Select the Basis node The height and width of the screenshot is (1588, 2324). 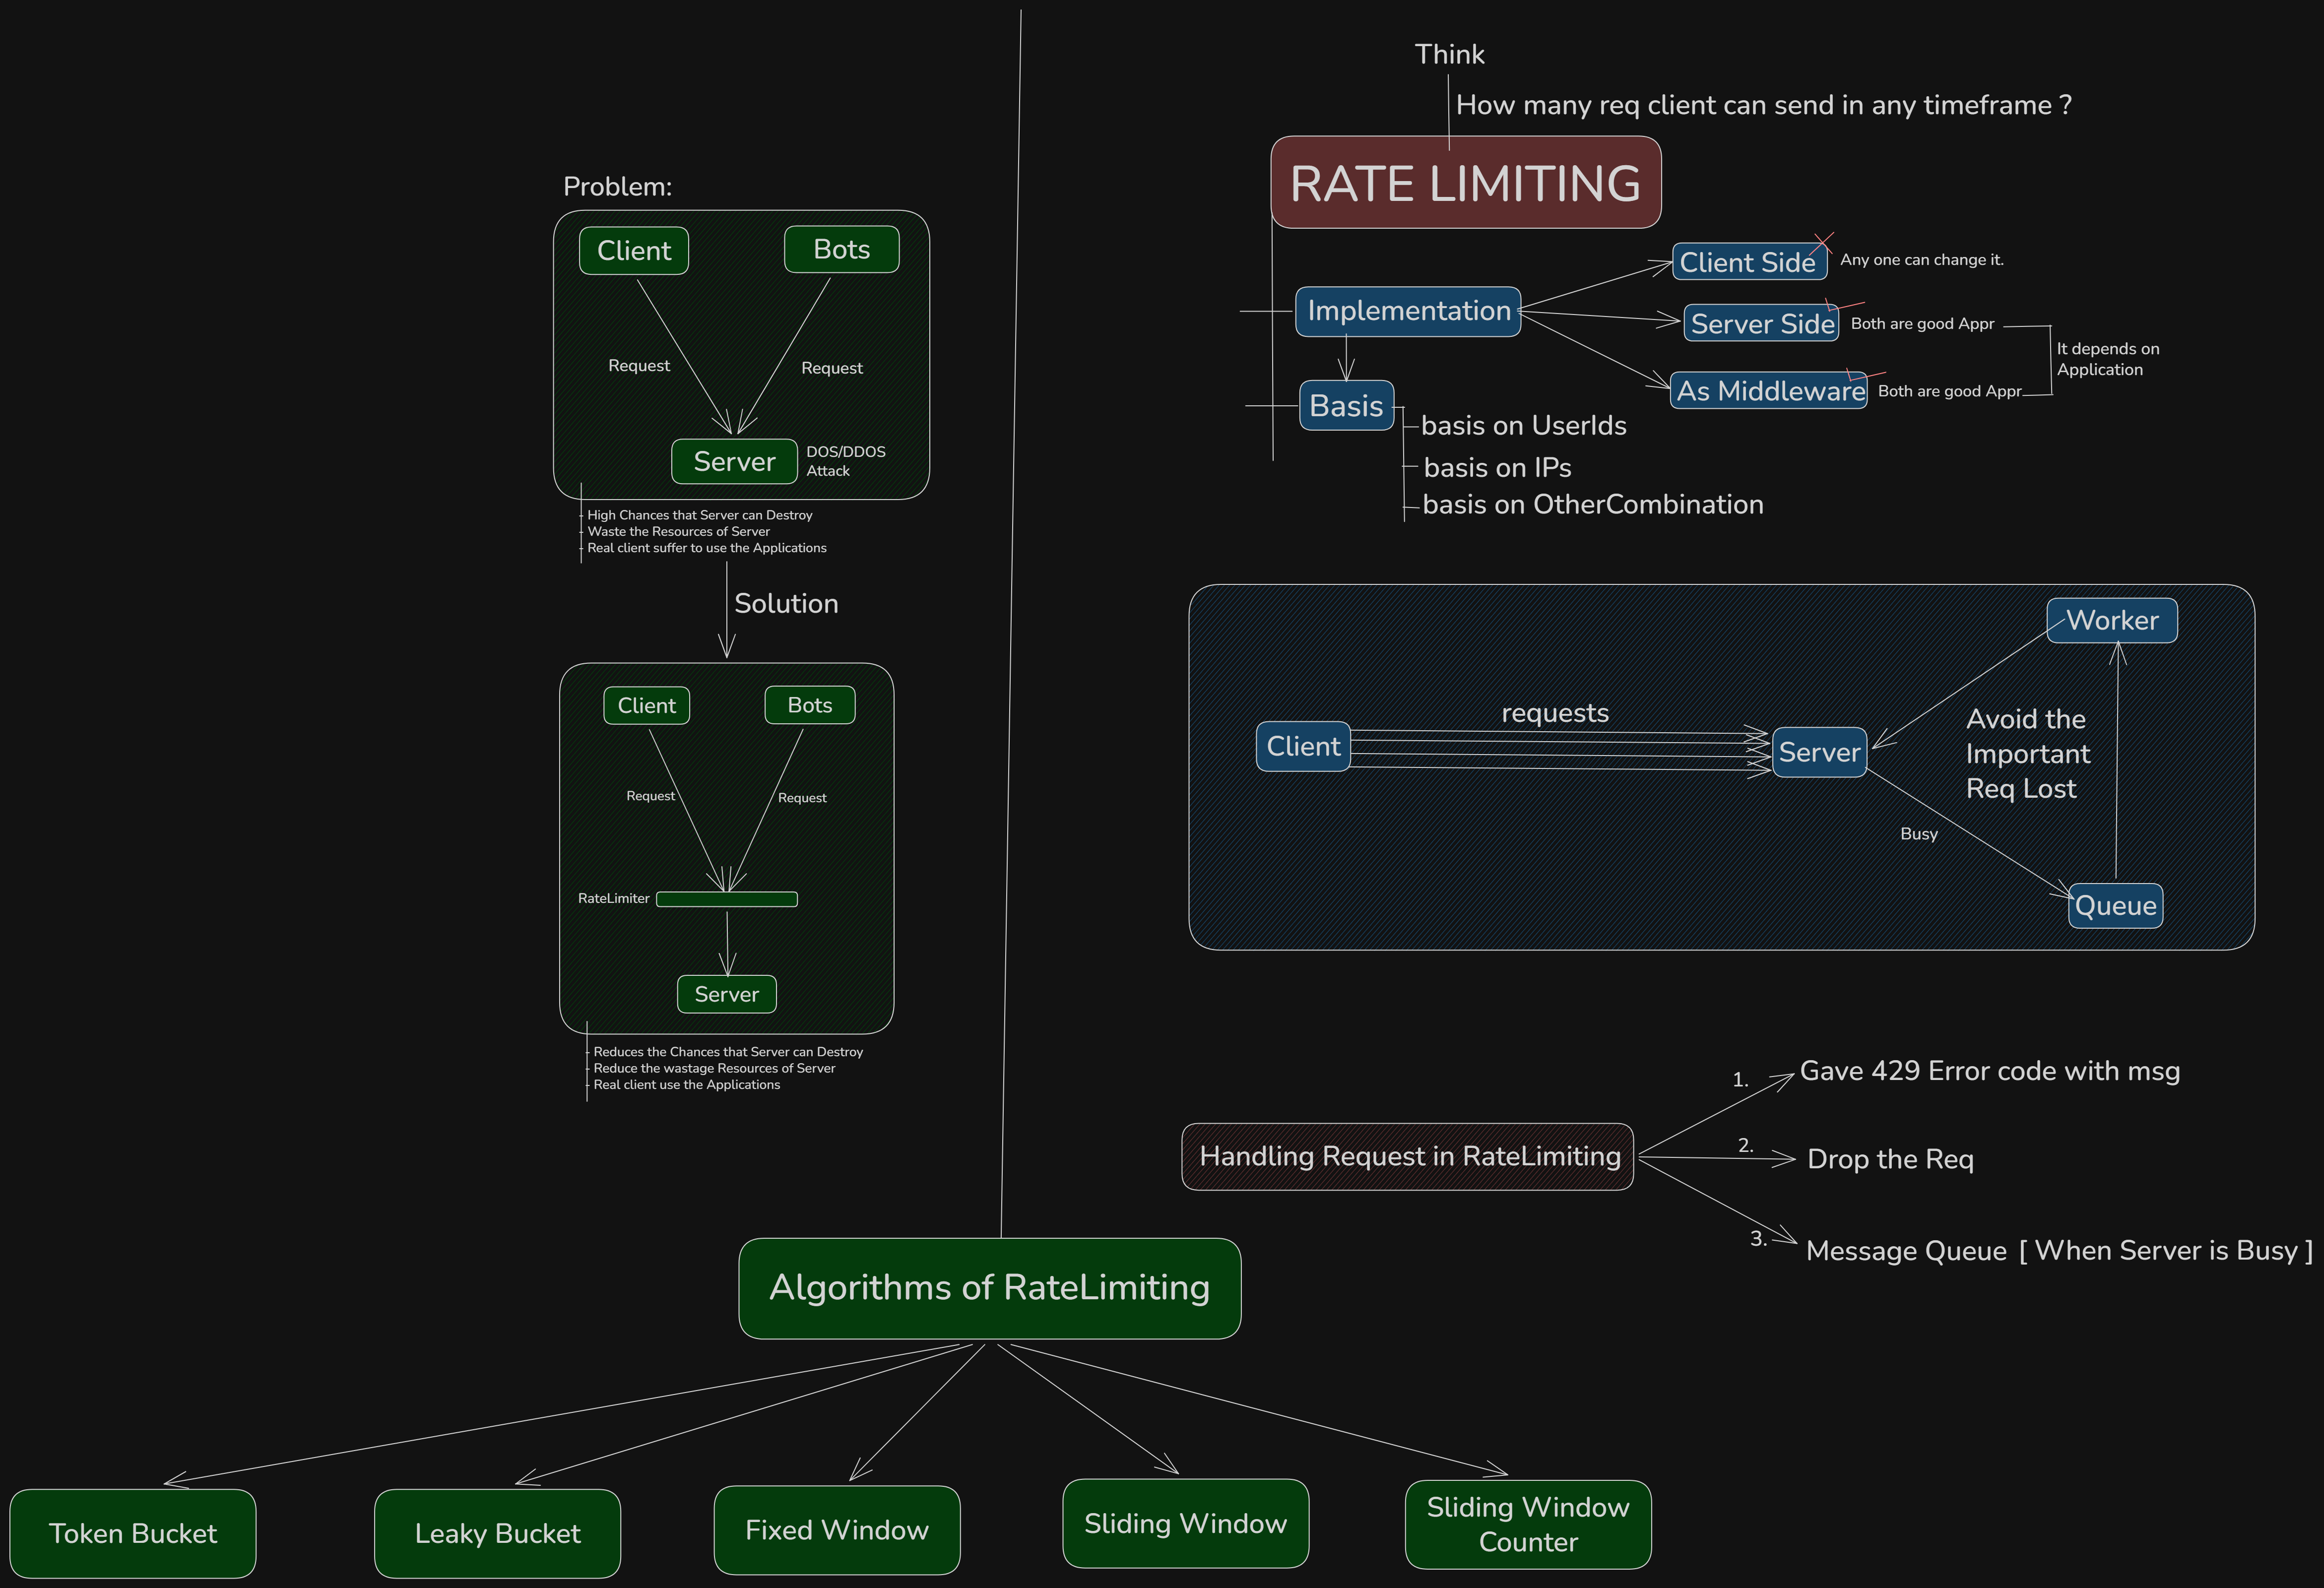[1346, 405]
